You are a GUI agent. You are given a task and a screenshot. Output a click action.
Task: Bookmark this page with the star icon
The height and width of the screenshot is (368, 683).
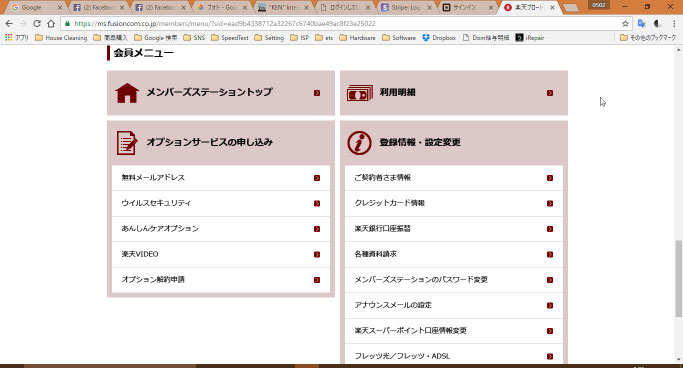(x=625, y=24)
